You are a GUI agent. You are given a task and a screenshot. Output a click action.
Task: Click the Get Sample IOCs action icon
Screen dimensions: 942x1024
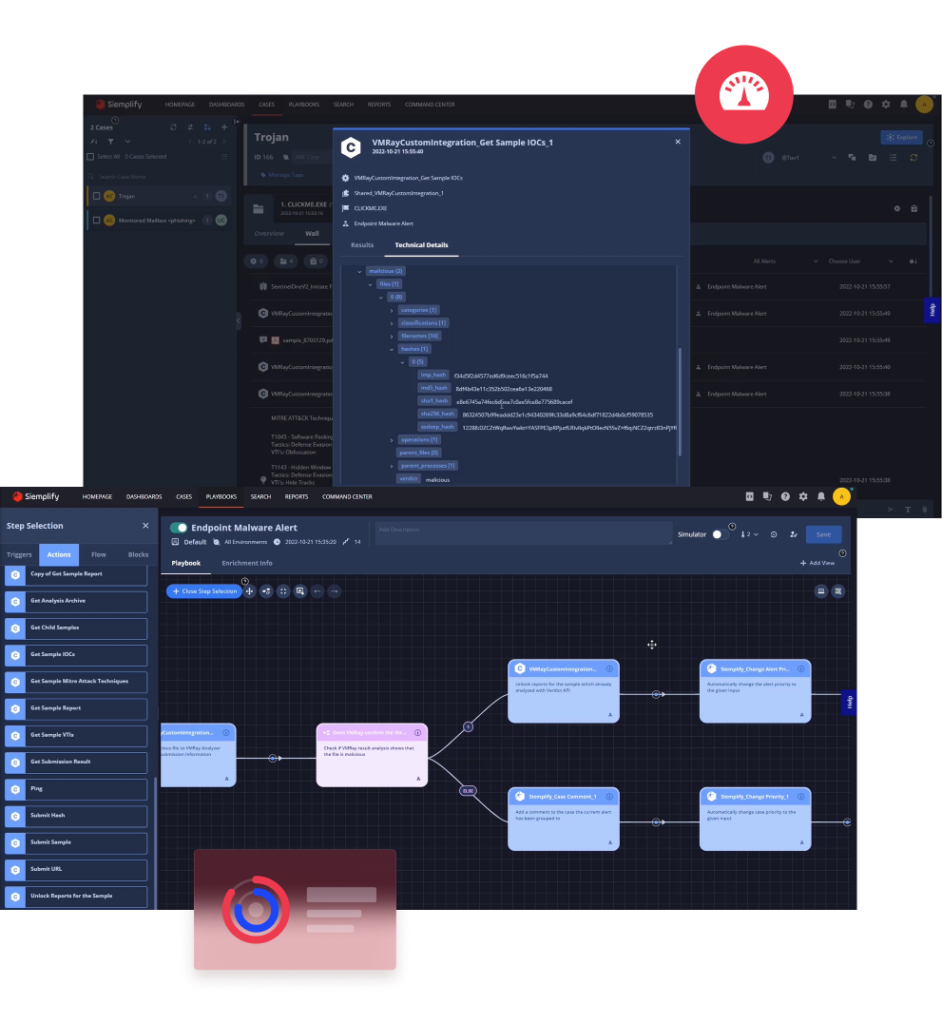(15, 655)
